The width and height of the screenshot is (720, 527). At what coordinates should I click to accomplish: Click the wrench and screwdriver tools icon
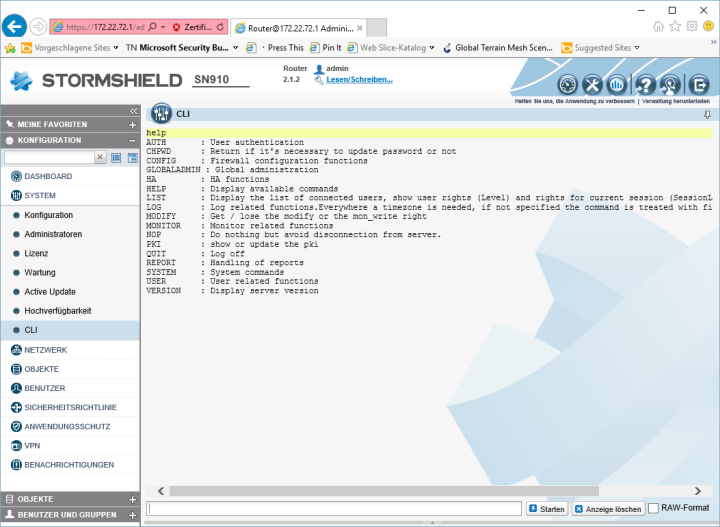point(593,85)
